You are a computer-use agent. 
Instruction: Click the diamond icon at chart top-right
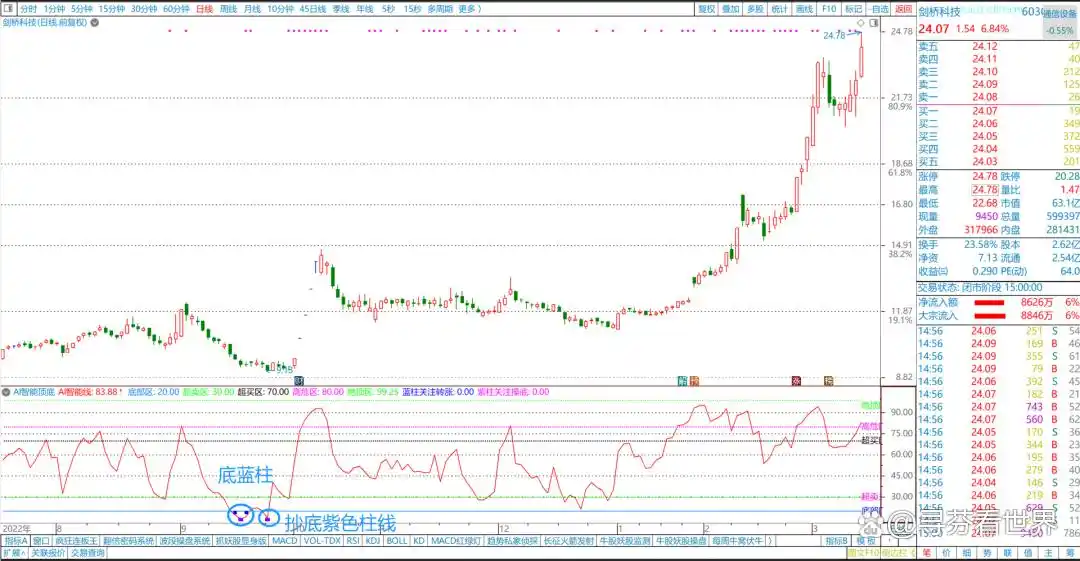pos(860,23)
